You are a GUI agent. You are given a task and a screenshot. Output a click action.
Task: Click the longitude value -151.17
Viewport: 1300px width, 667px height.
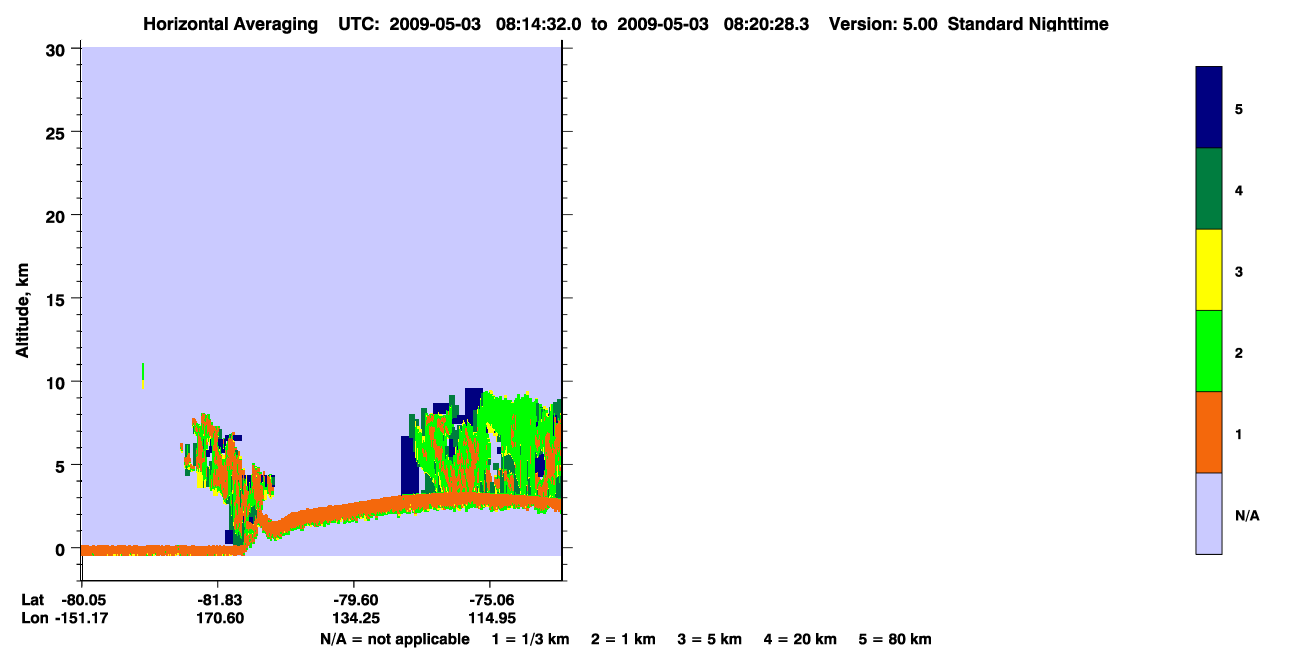[x=81, y=618]
